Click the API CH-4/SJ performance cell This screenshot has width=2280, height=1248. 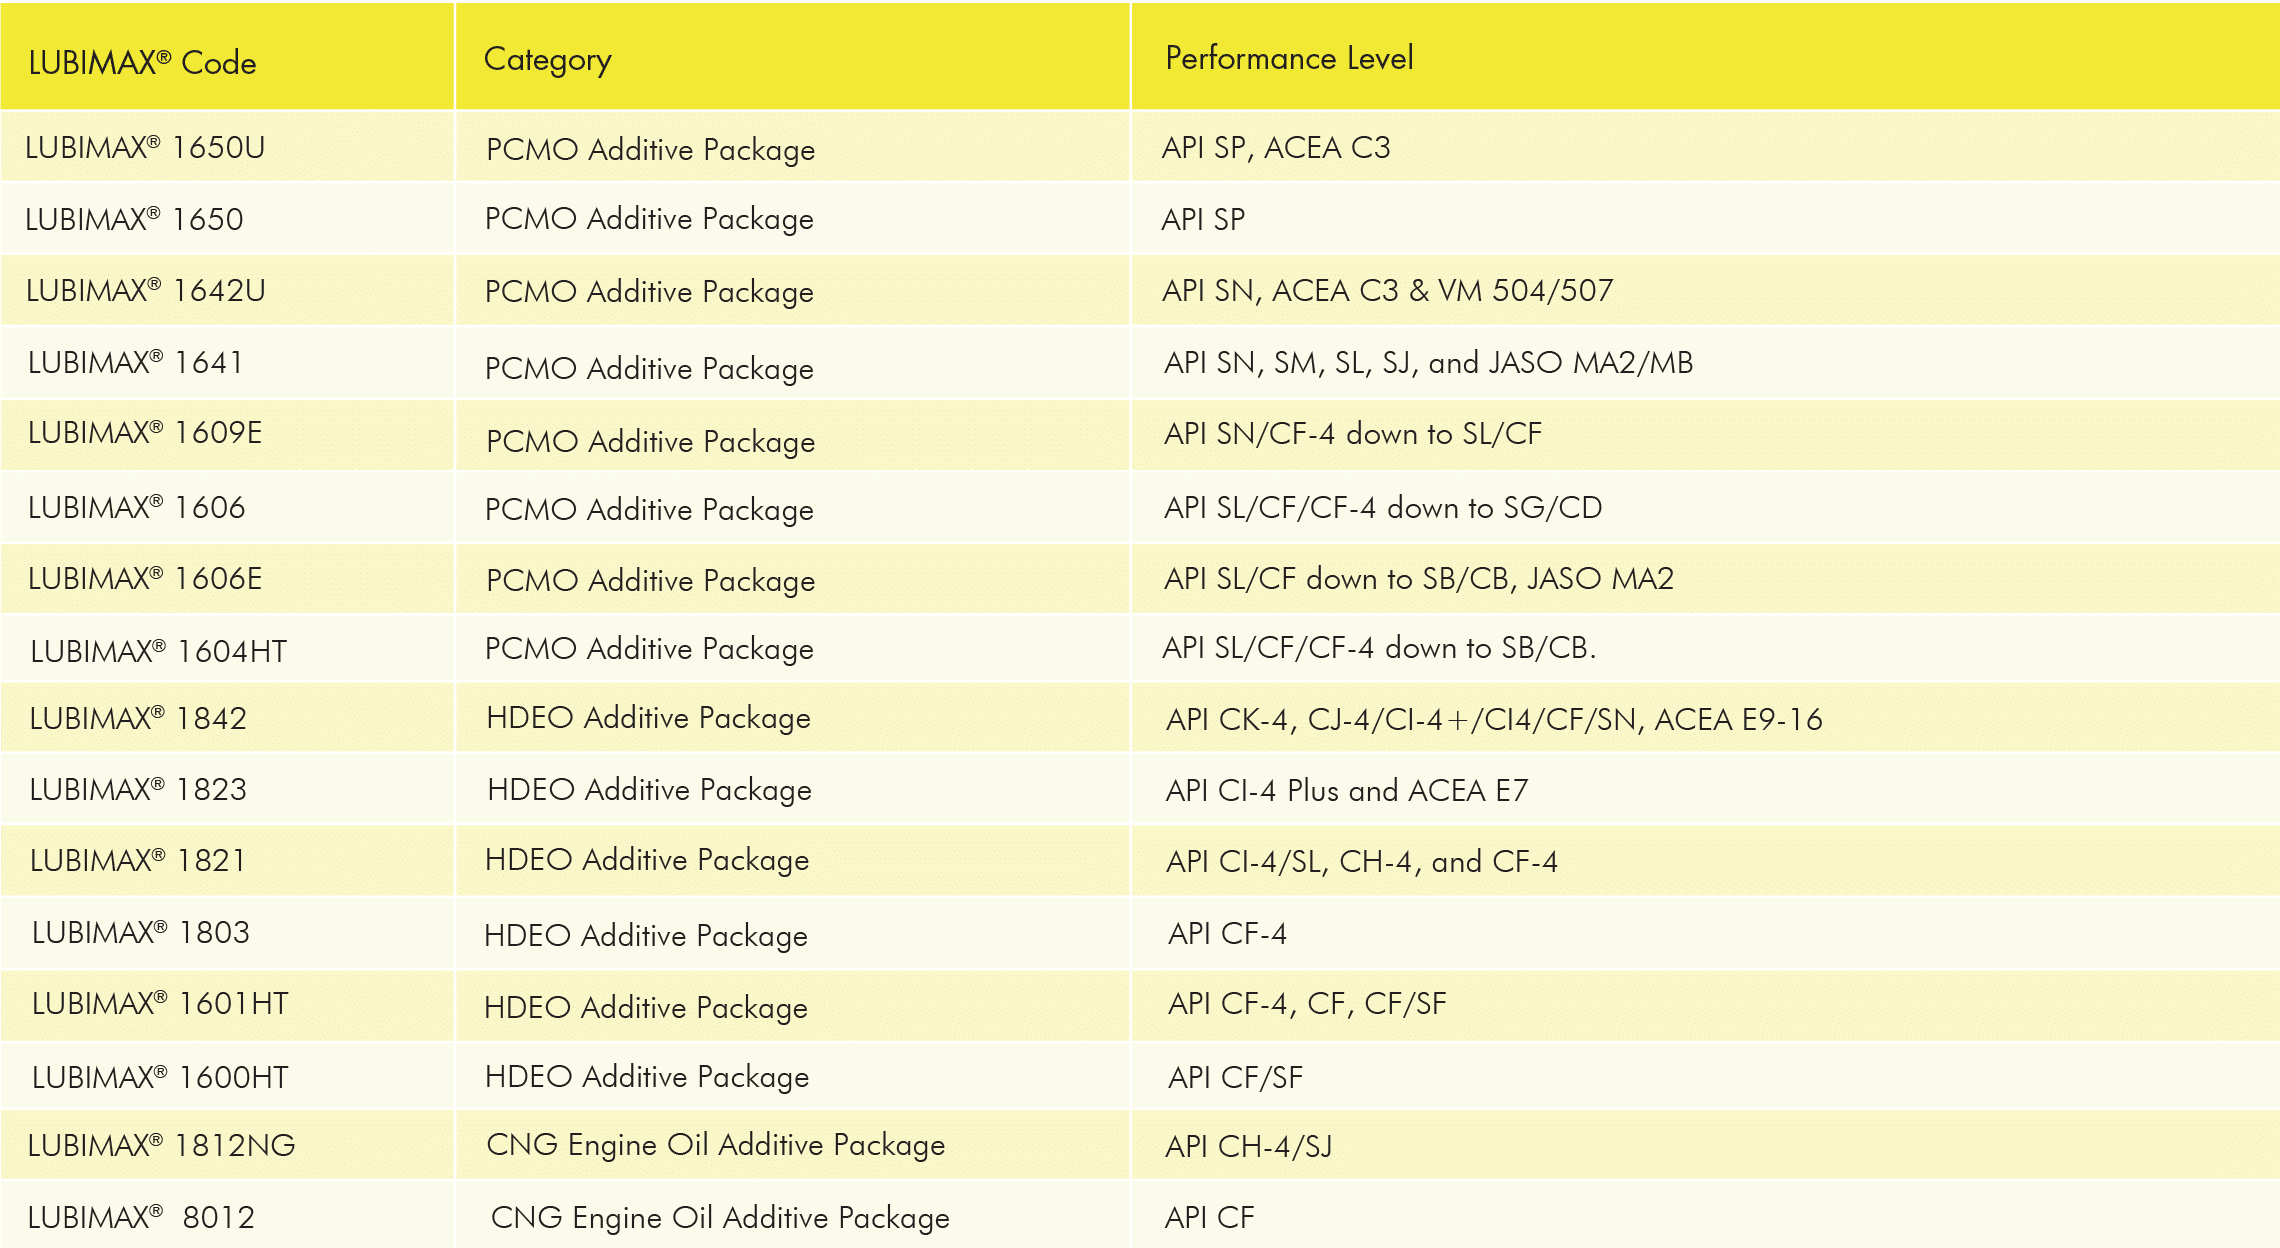(1705, 1145)
